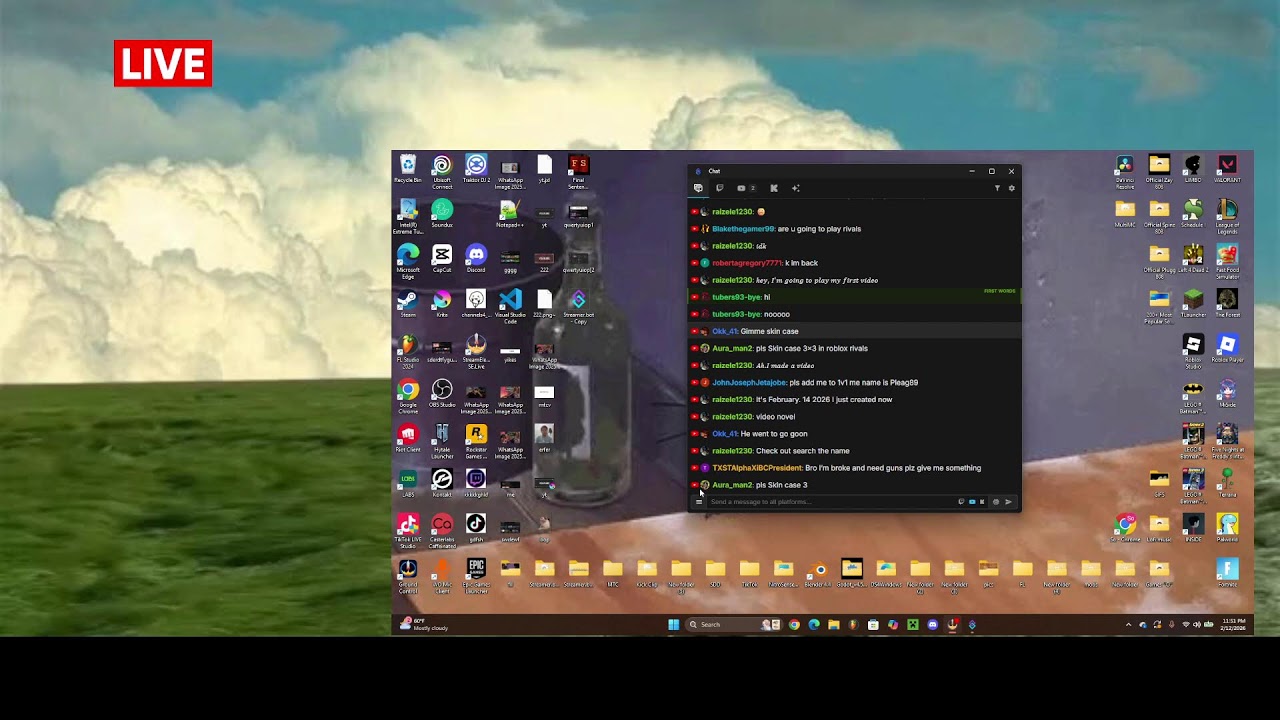Open Roblox Studio desktop shortcut

(x=1193, y=350)
